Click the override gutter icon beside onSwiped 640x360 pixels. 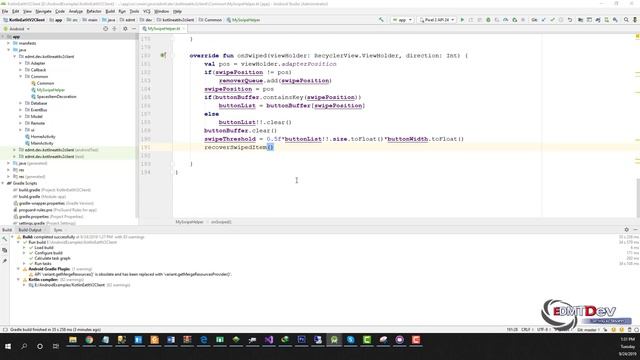tap(163, 55)
